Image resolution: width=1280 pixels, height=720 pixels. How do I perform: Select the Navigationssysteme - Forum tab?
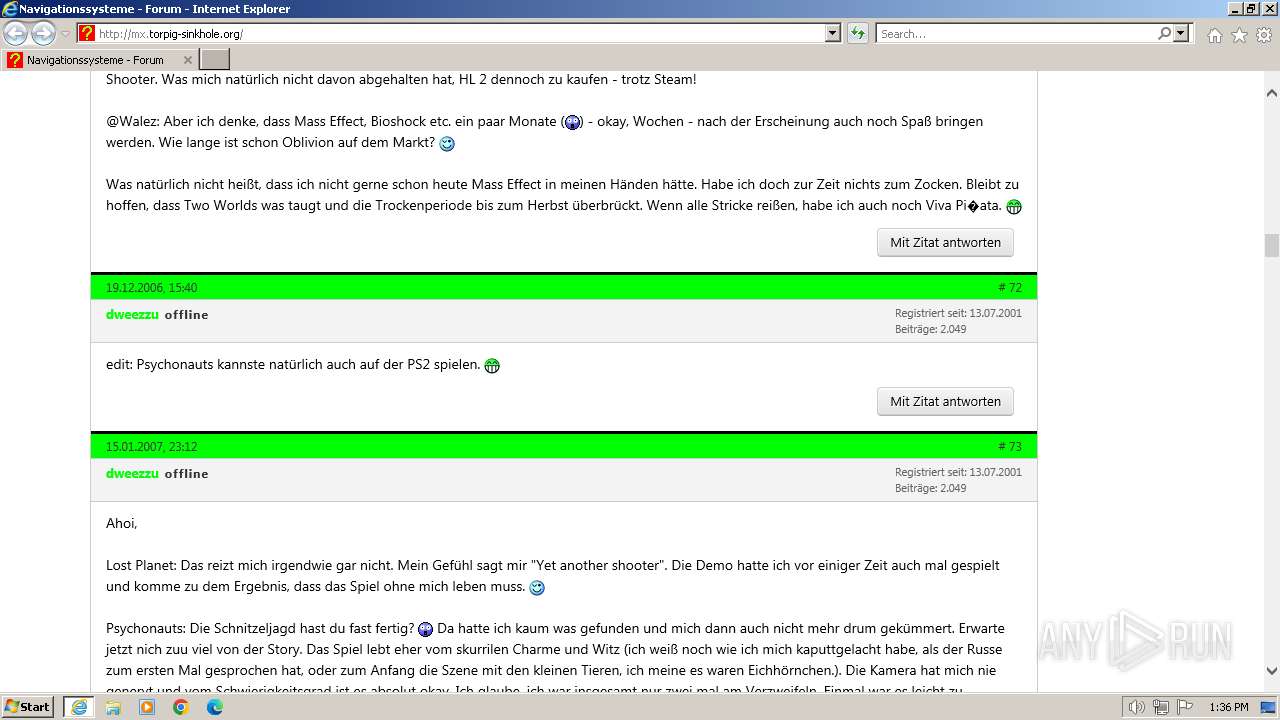point(98,60)
